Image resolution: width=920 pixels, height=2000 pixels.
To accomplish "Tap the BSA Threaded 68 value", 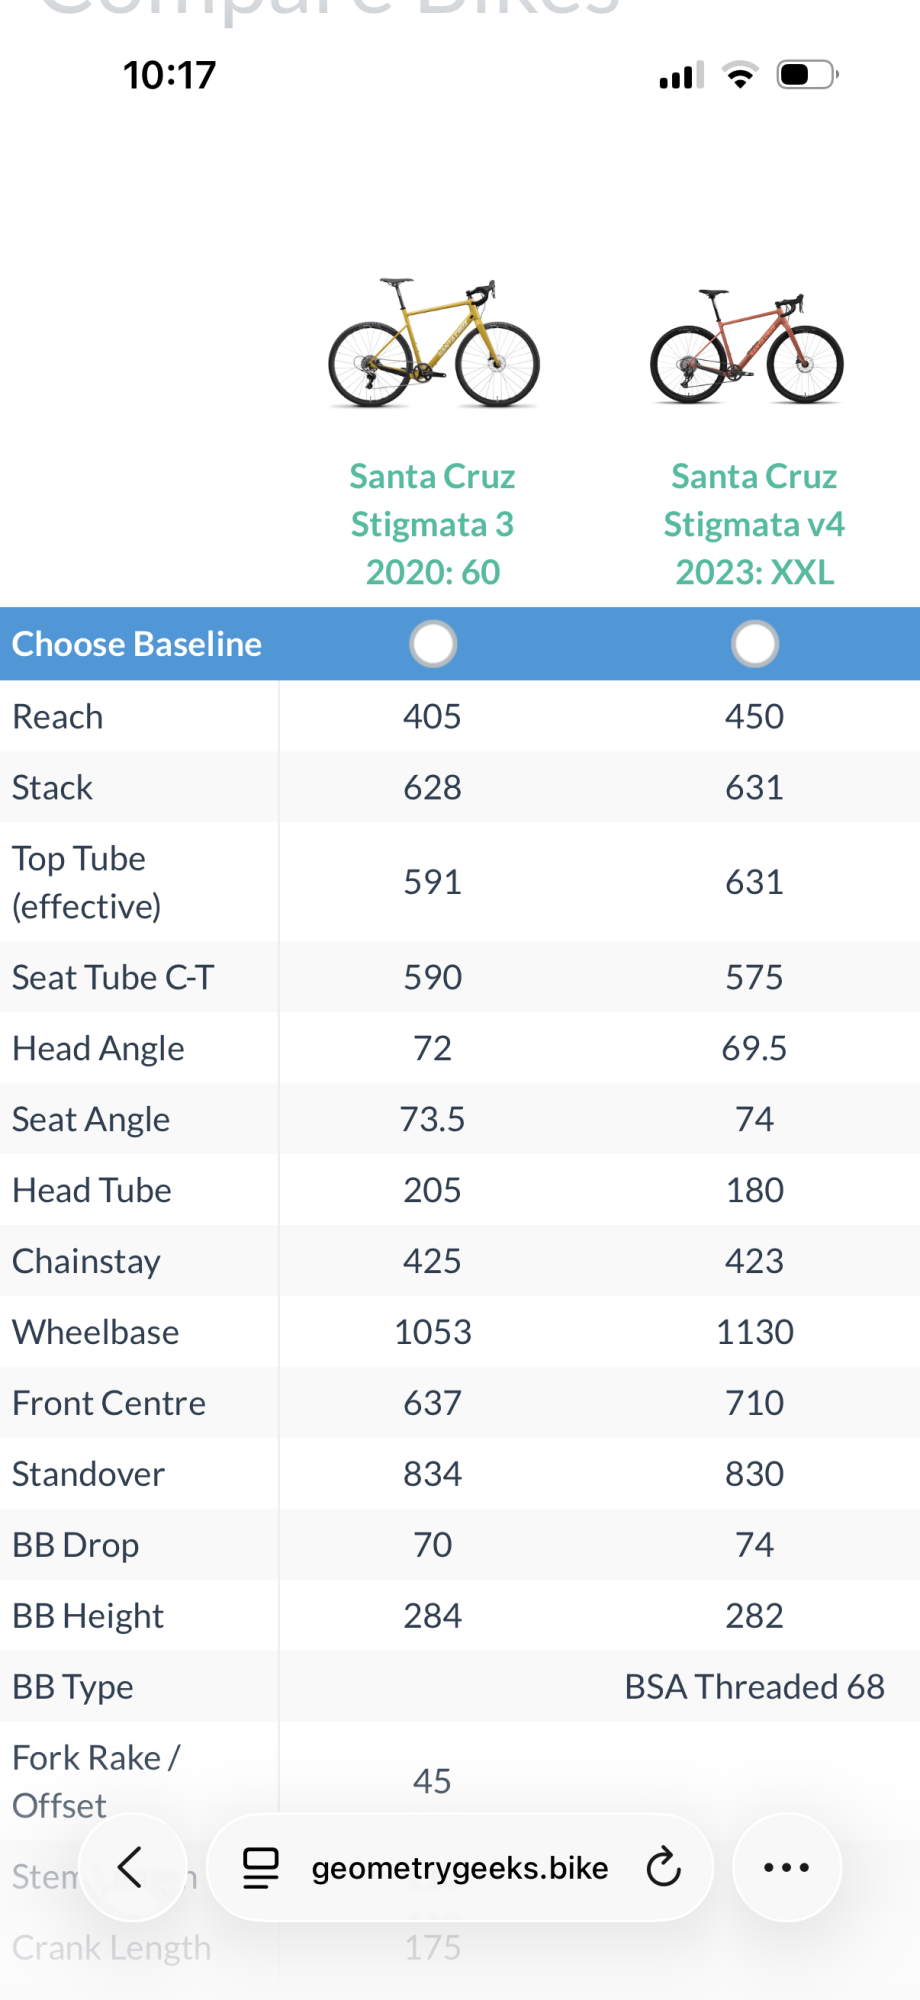I will pyautogui.click(x=755, y=1687).
